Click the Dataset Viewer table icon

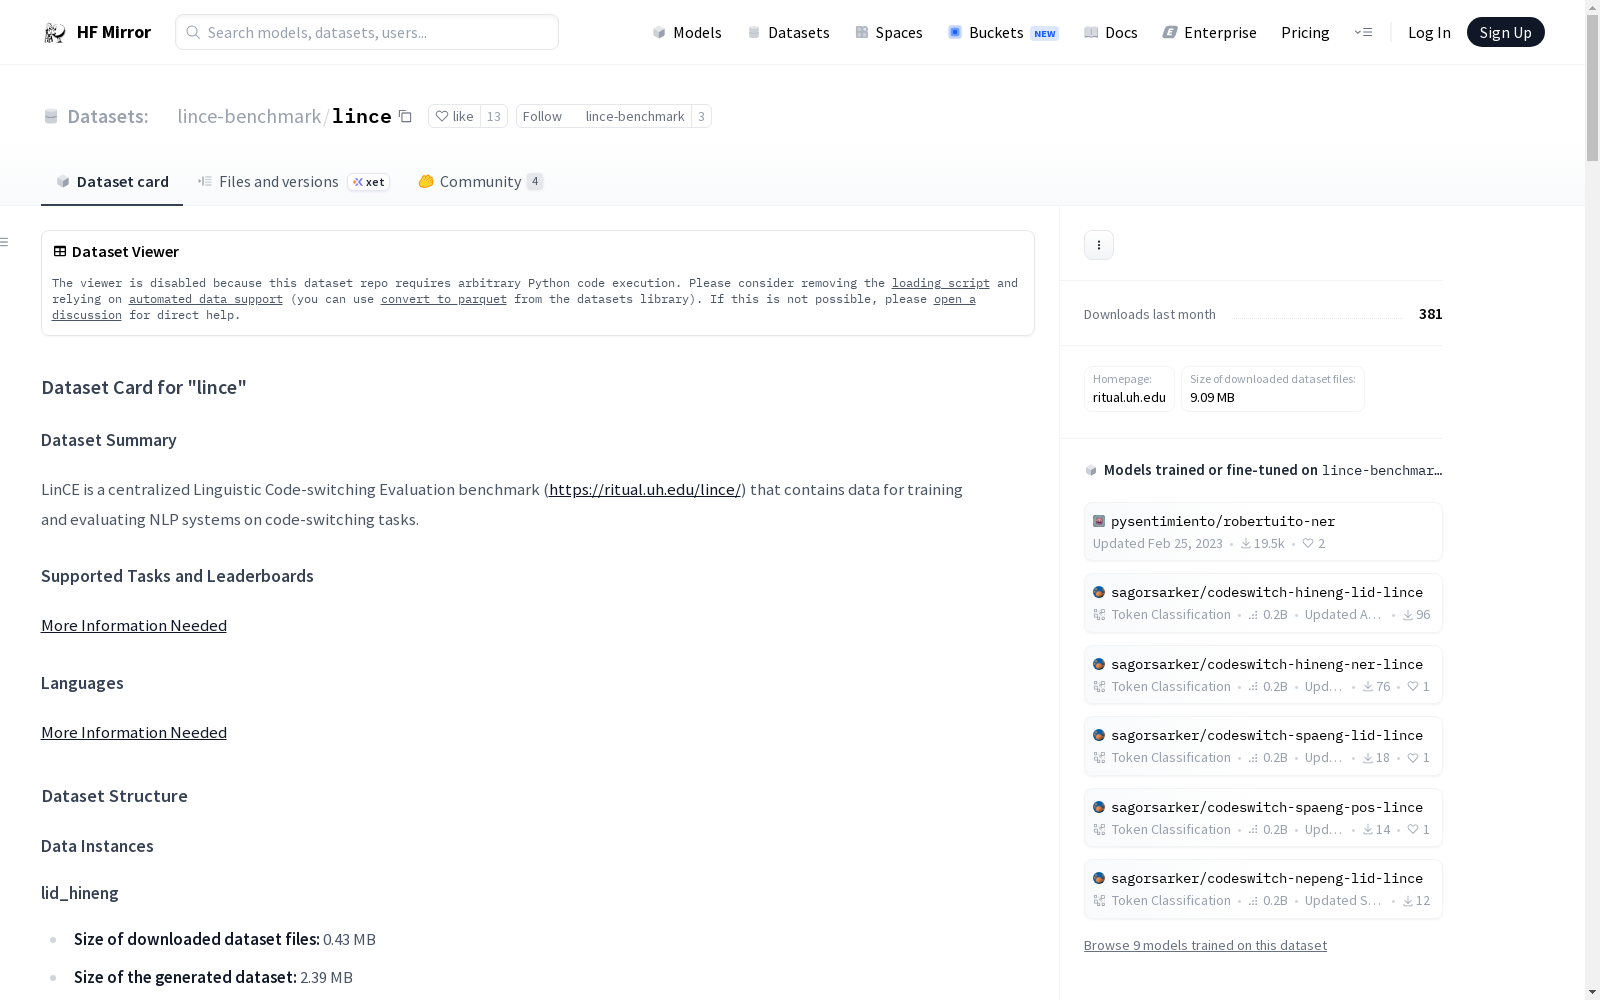60,251
